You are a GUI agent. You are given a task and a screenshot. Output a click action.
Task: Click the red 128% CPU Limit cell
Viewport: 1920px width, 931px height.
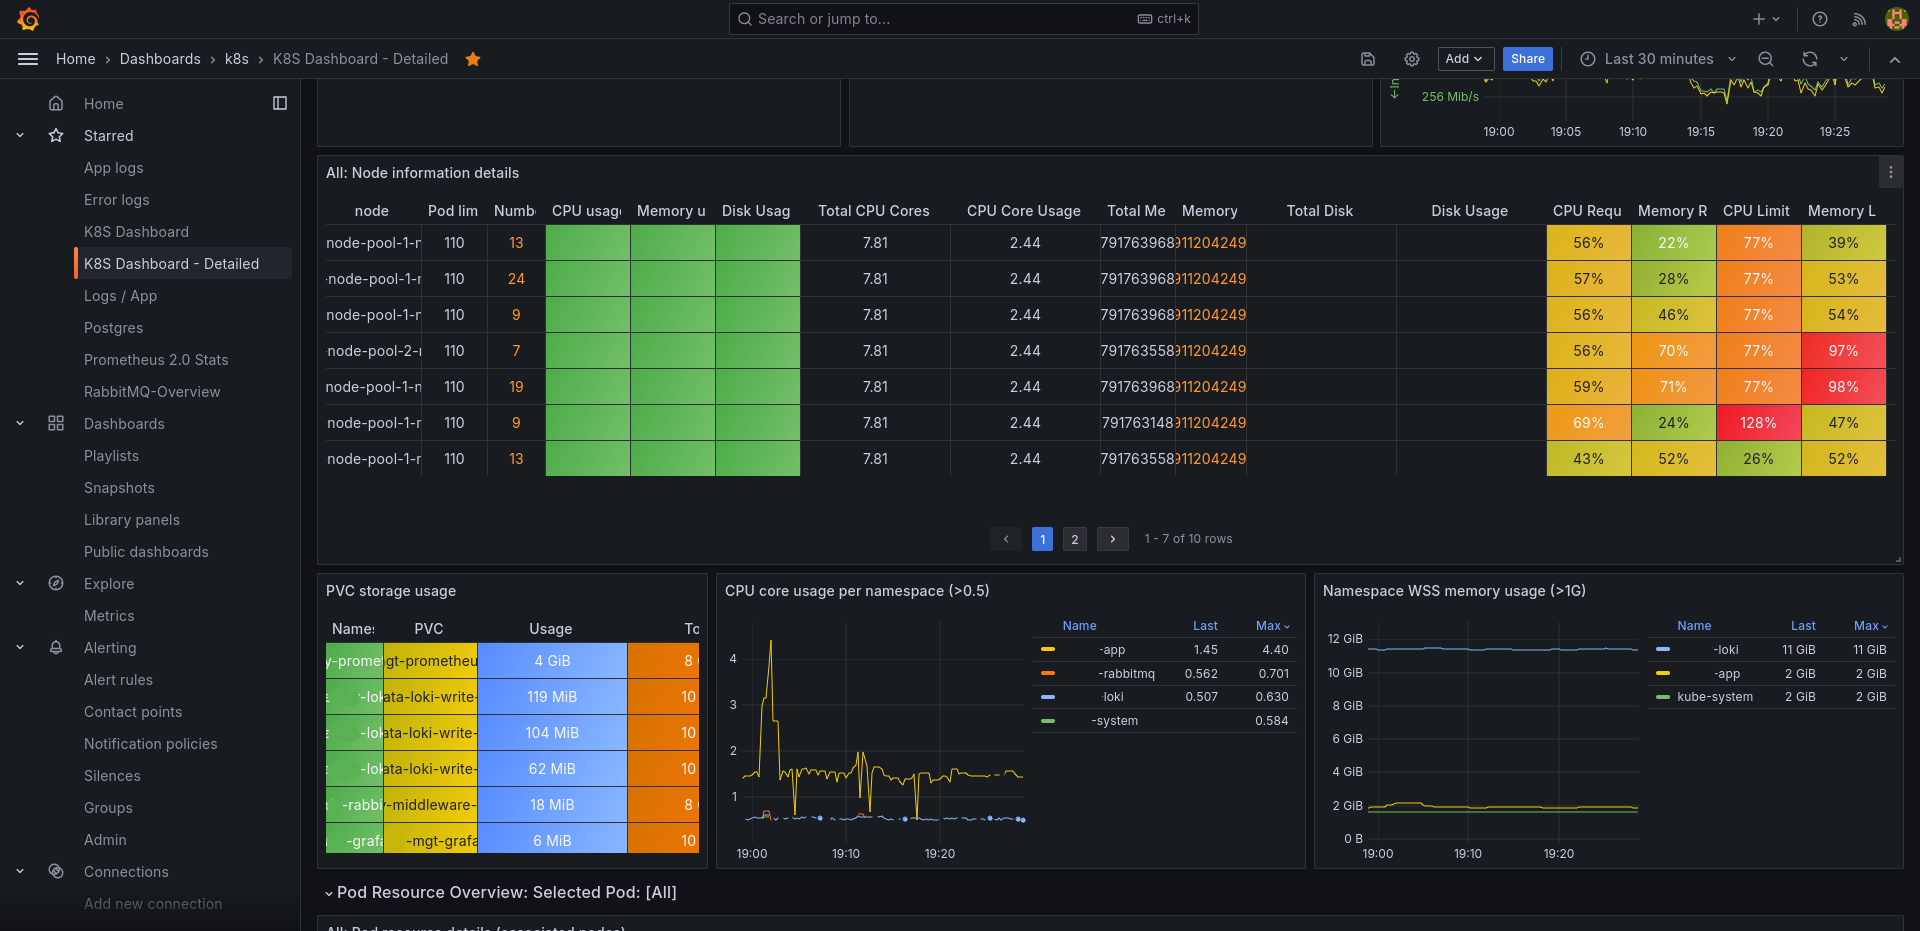(1758, 423)
